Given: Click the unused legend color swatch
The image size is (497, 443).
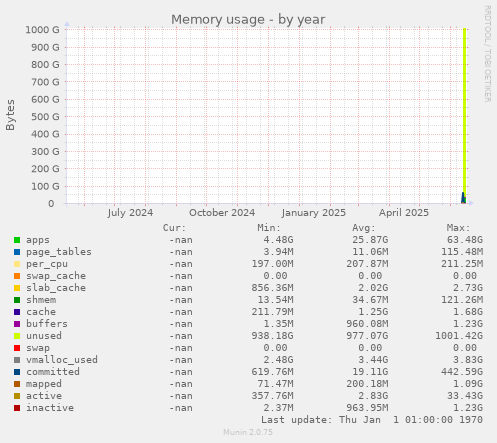Looking at the screenshot, I should coord(17,336).
